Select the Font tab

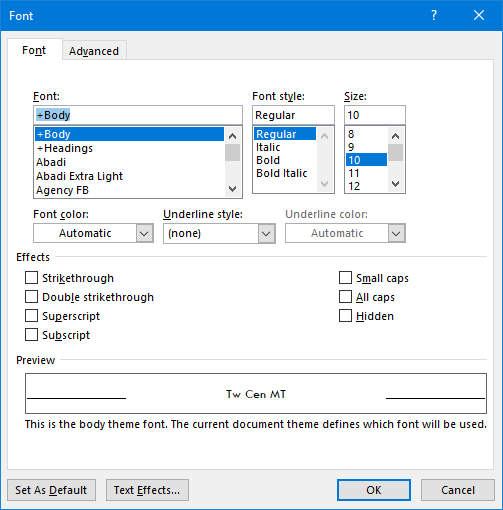[x=34, y=50]
